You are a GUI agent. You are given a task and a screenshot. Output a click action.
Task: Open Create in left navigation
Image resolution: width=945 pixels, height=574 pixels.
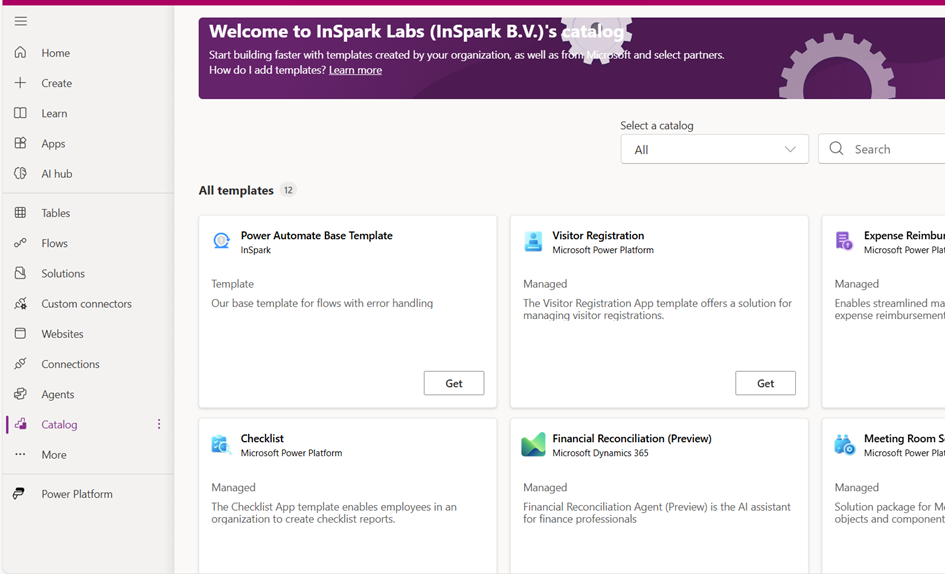[x=57, y=83]
